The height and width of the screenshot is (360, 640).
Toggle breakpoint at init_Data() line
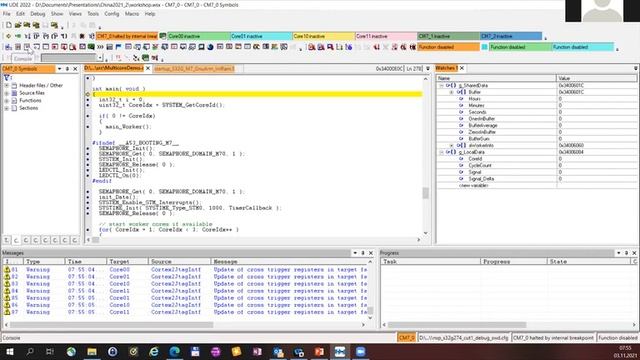coord(88,197)
